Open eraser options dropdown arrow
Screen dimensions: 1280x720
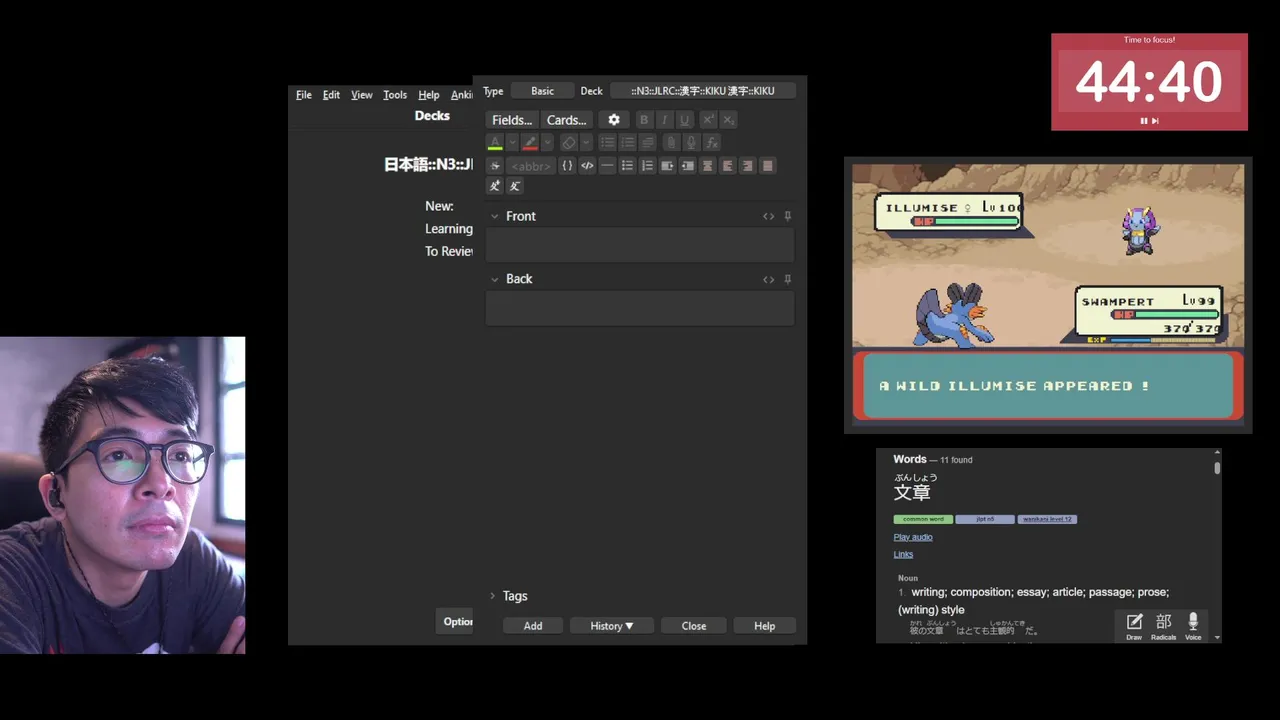pyautogui.click(x=586, y=143)
